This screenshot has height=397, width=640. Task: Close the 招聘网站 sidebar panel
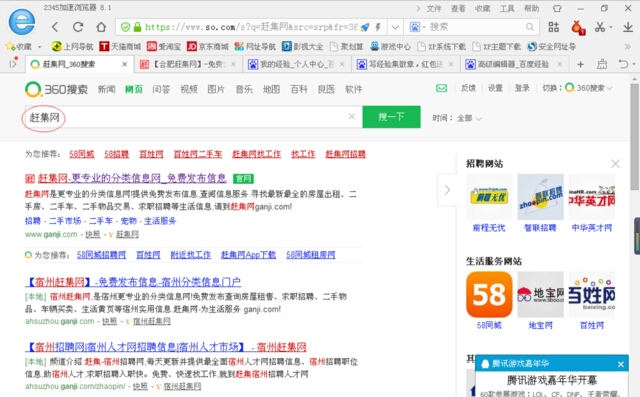point(615,164)
